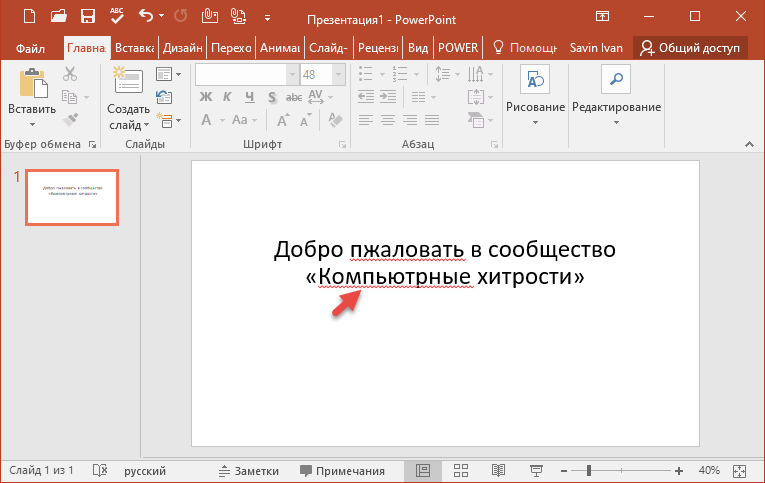Open the font size 48 dropdown

point(339,75)
